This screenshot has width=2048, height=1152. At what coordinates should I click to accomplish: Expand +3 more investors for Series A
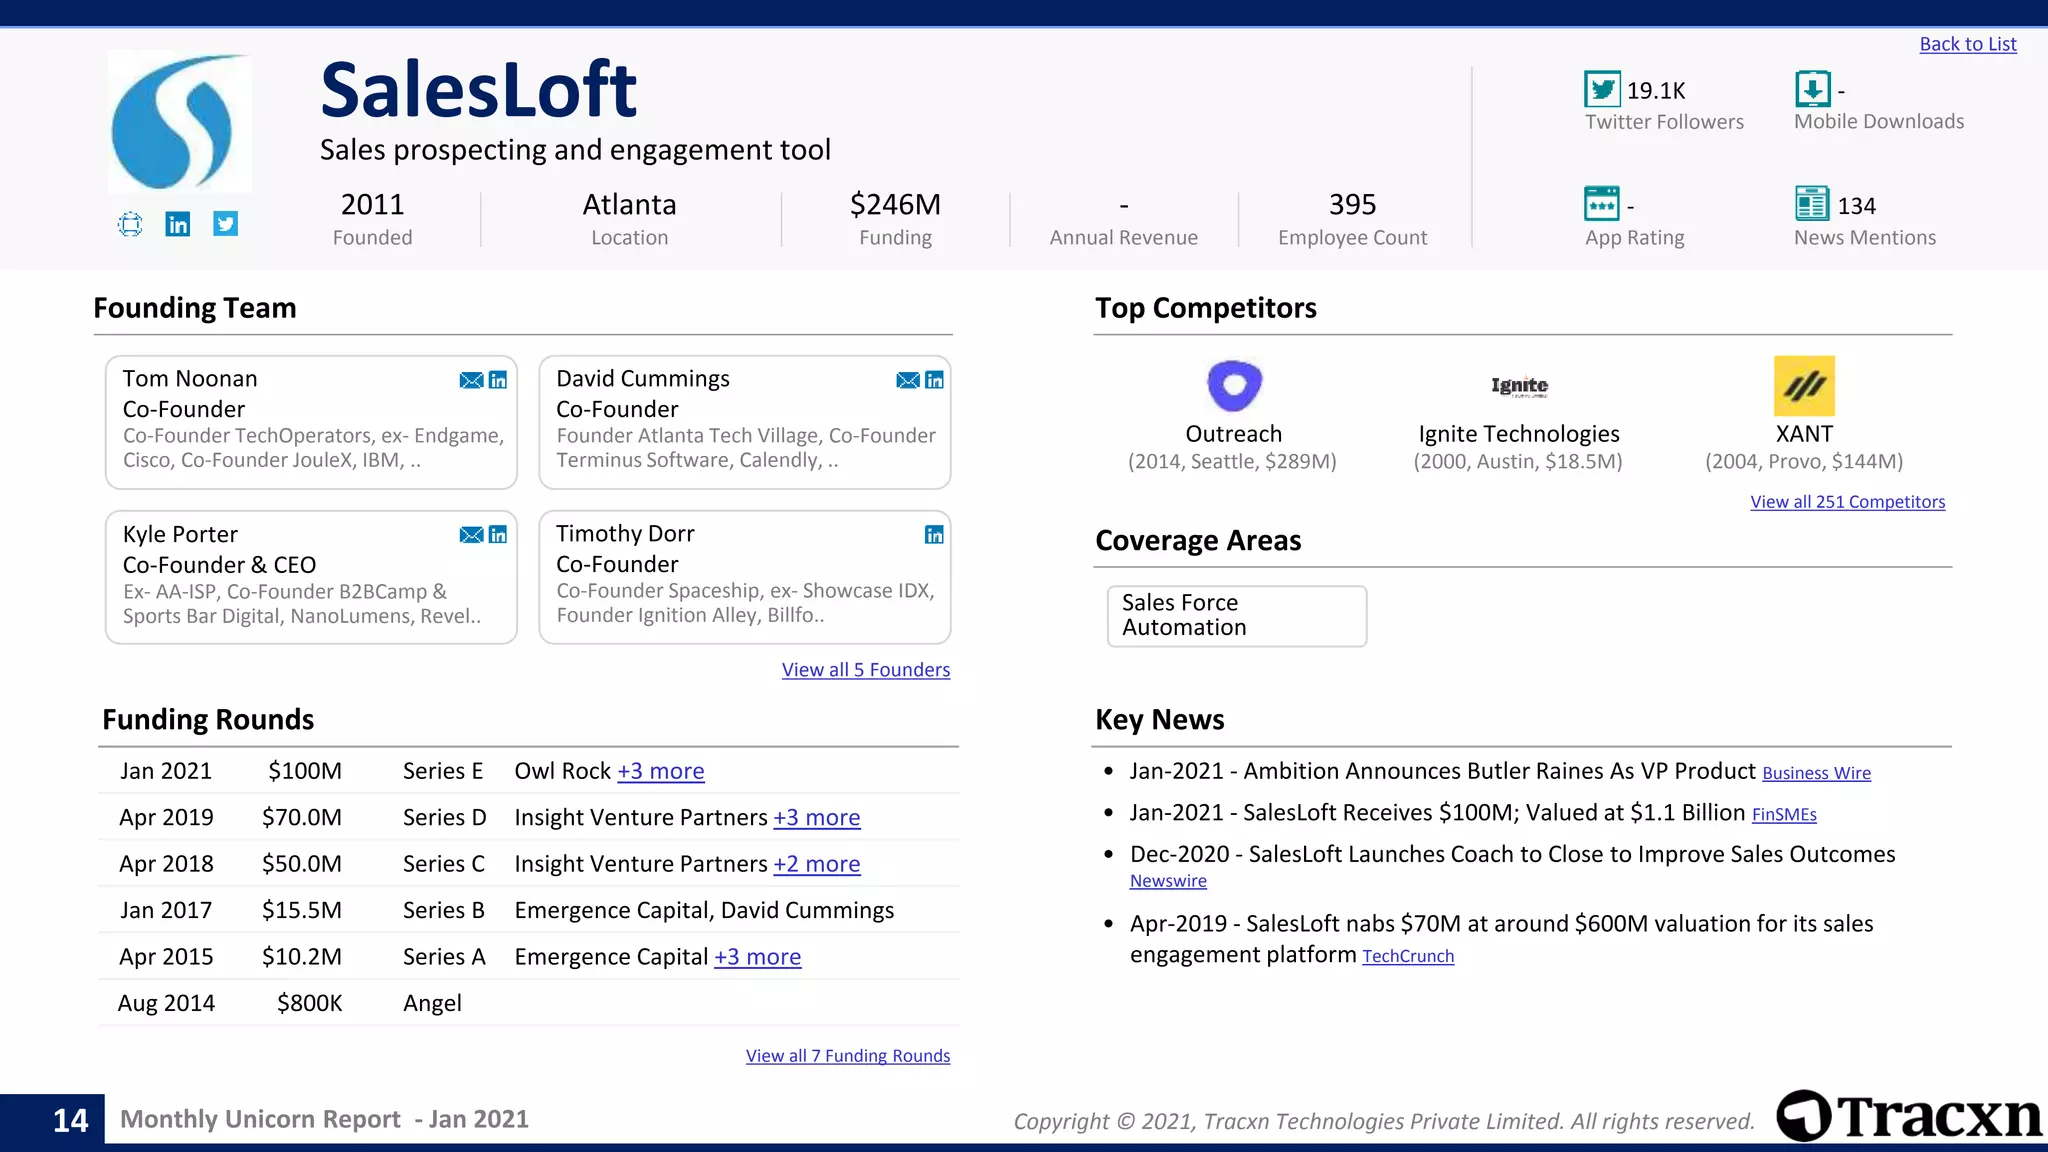click(x=757, y=957)
